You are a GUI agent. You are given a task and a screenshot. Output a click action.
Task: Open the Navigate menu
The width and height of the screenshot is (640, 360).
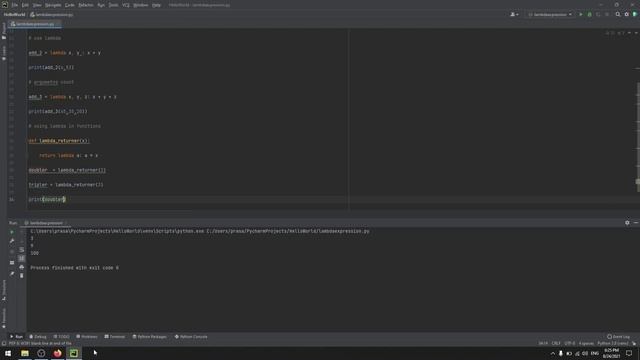(53, 5)
